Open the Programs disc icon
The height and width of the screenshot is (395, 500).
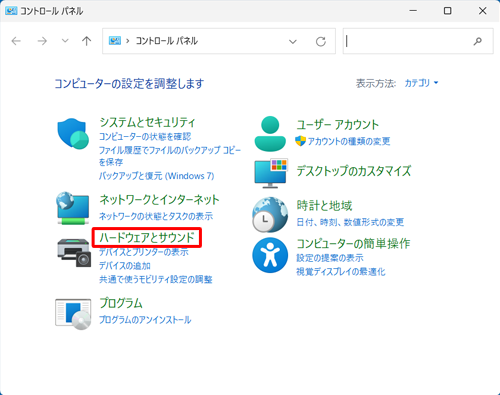[73, 314]
